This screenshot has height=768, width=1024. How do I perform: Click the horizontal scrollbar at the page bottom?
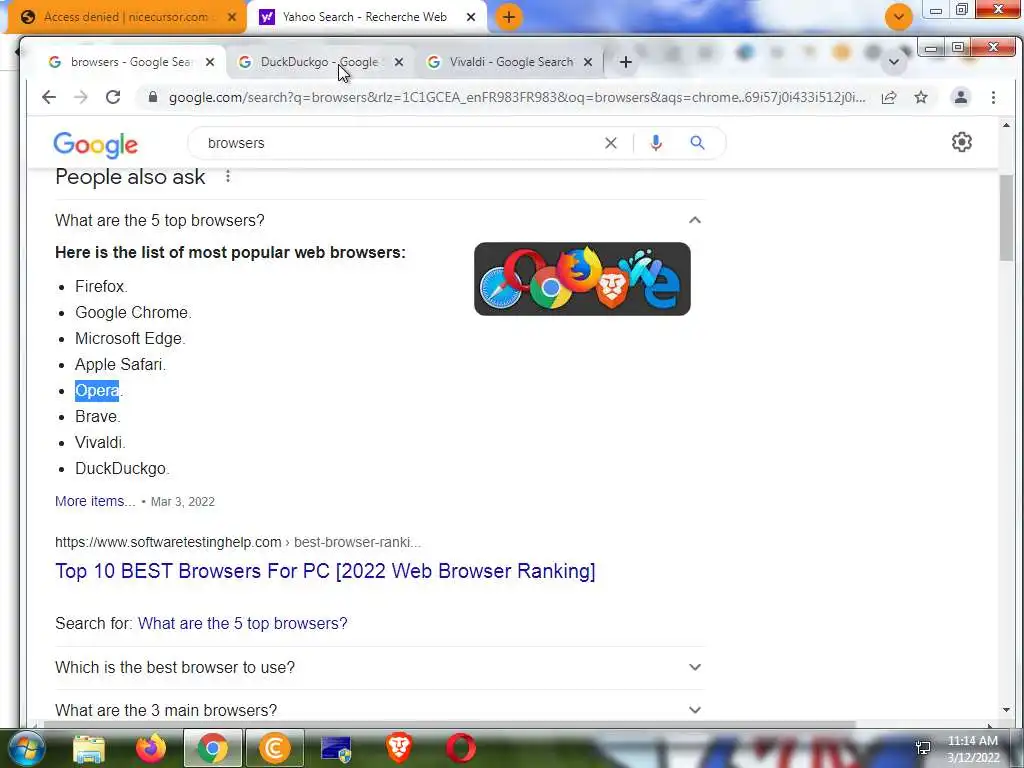(x=449, y=724)
